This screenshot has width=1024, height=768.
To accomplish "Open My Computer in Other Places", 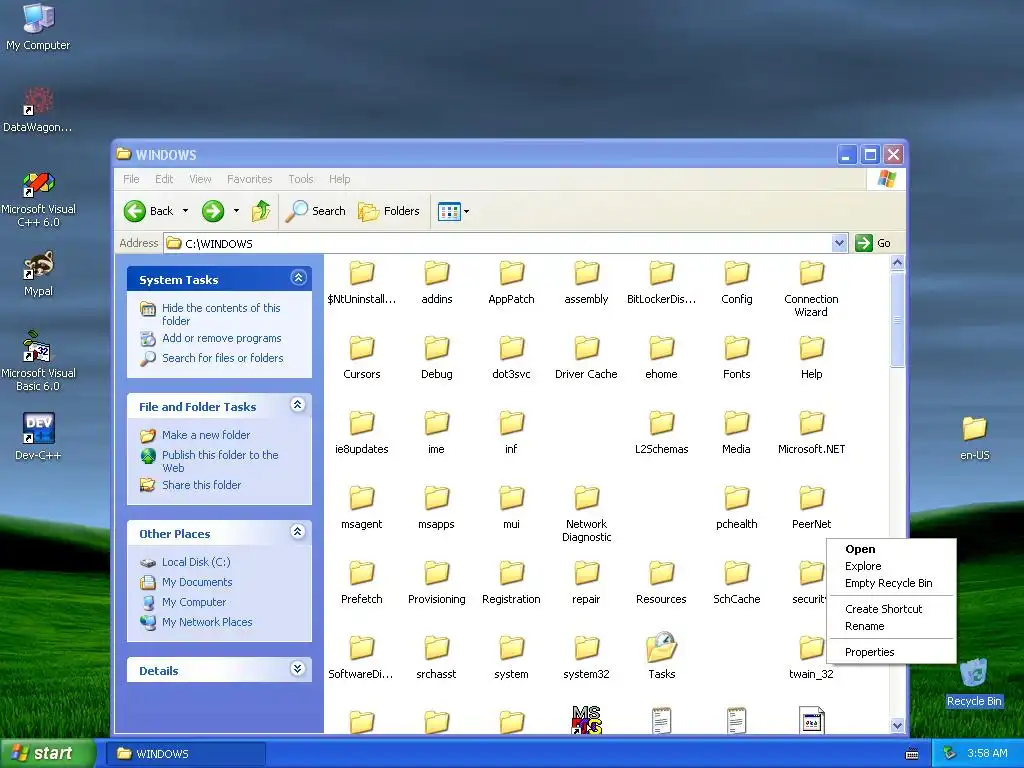I will [193, 602].
